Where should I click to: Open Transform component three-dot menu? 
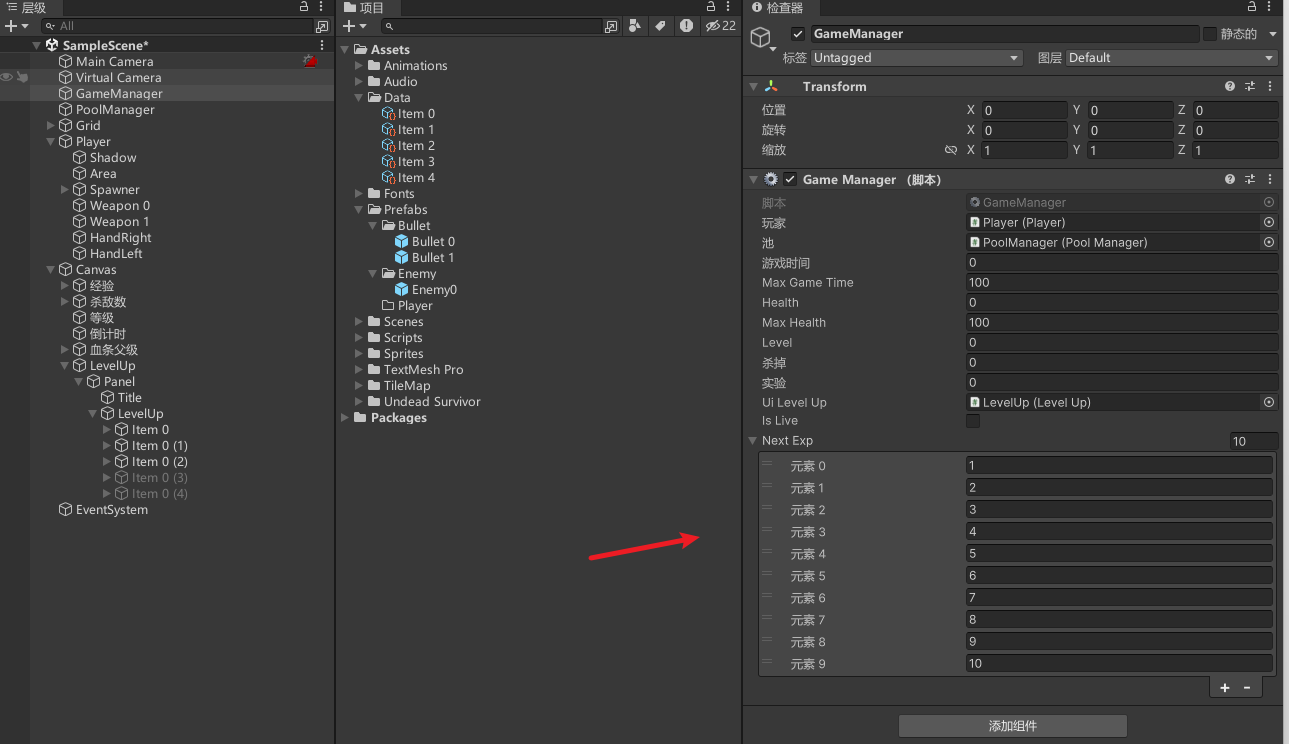click(1270, 87)
